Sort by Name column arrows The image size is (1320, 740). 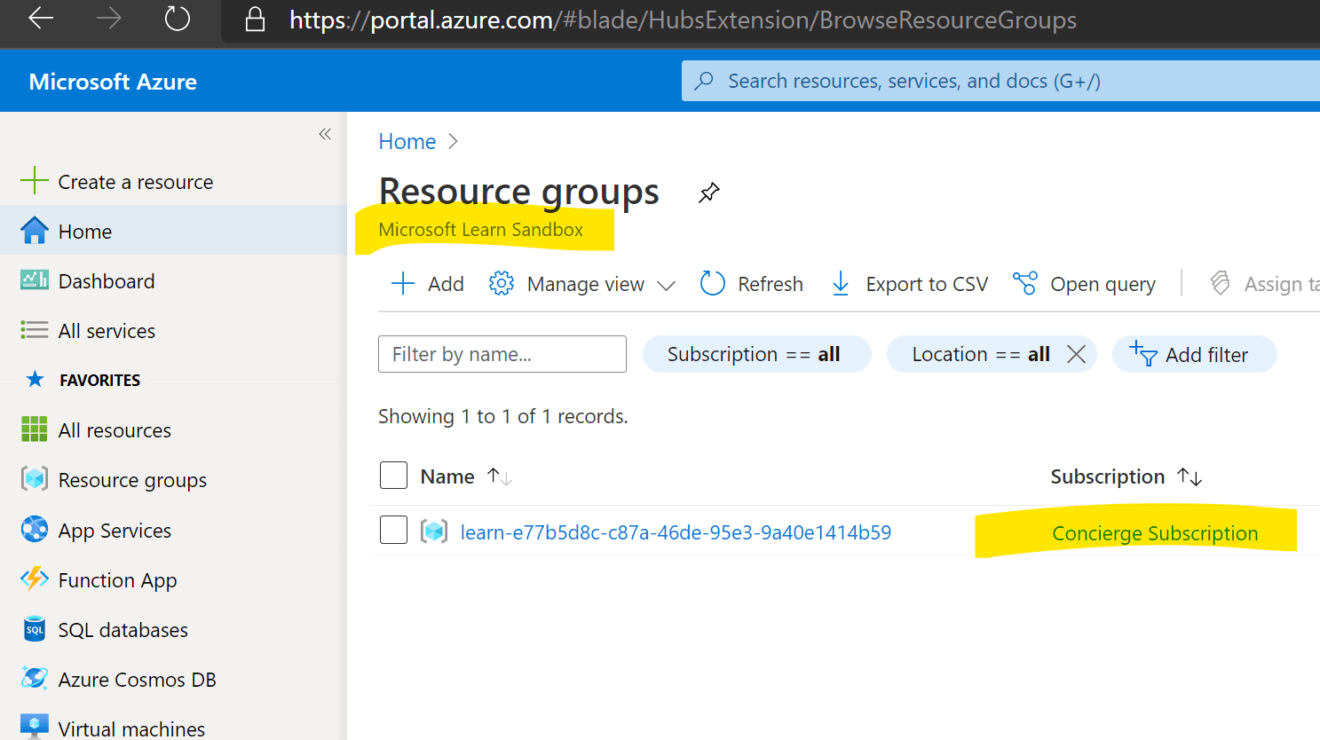pyautogui.click(x=499, y=477)
